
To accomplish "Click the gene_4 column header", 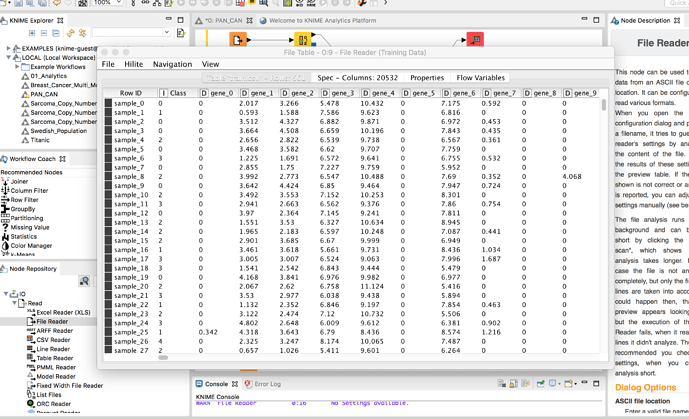I will (x=379, y=93).
